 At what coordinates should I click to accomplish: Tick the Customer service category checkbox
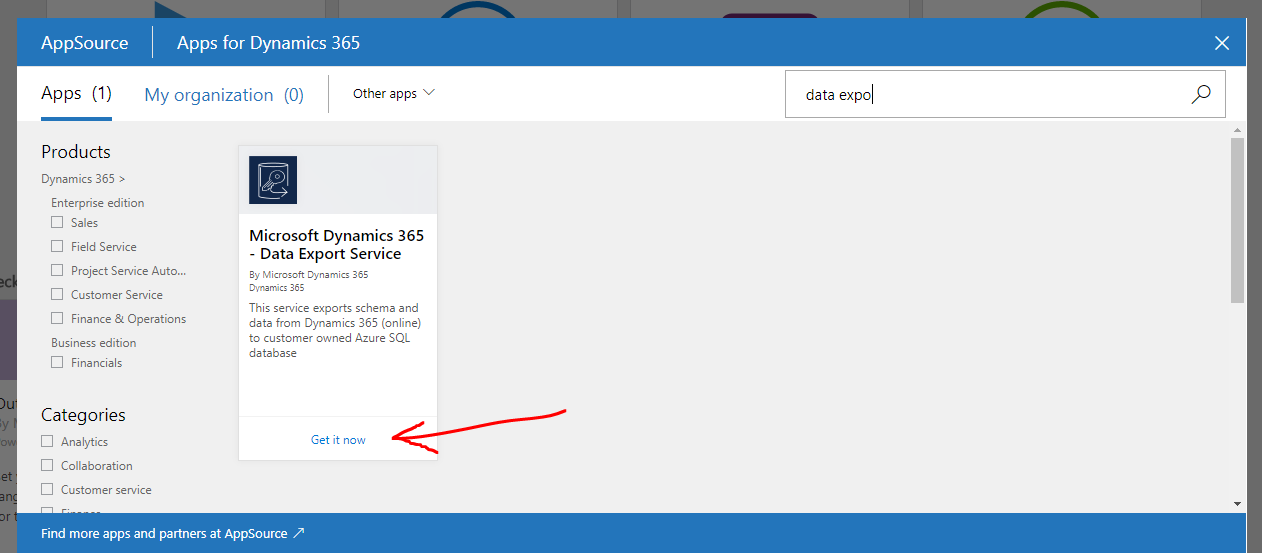[x=47, y=489]
